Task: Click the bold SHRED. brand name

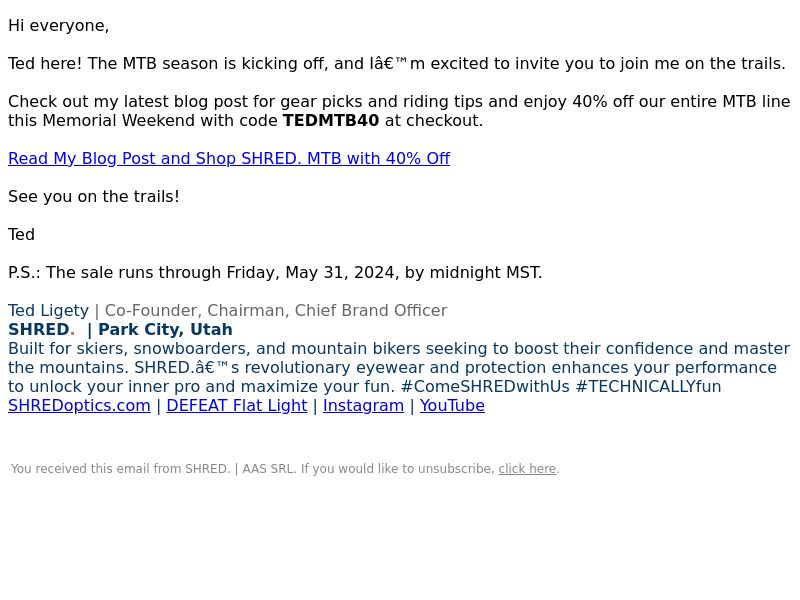Action: click(x=41, y=329)
